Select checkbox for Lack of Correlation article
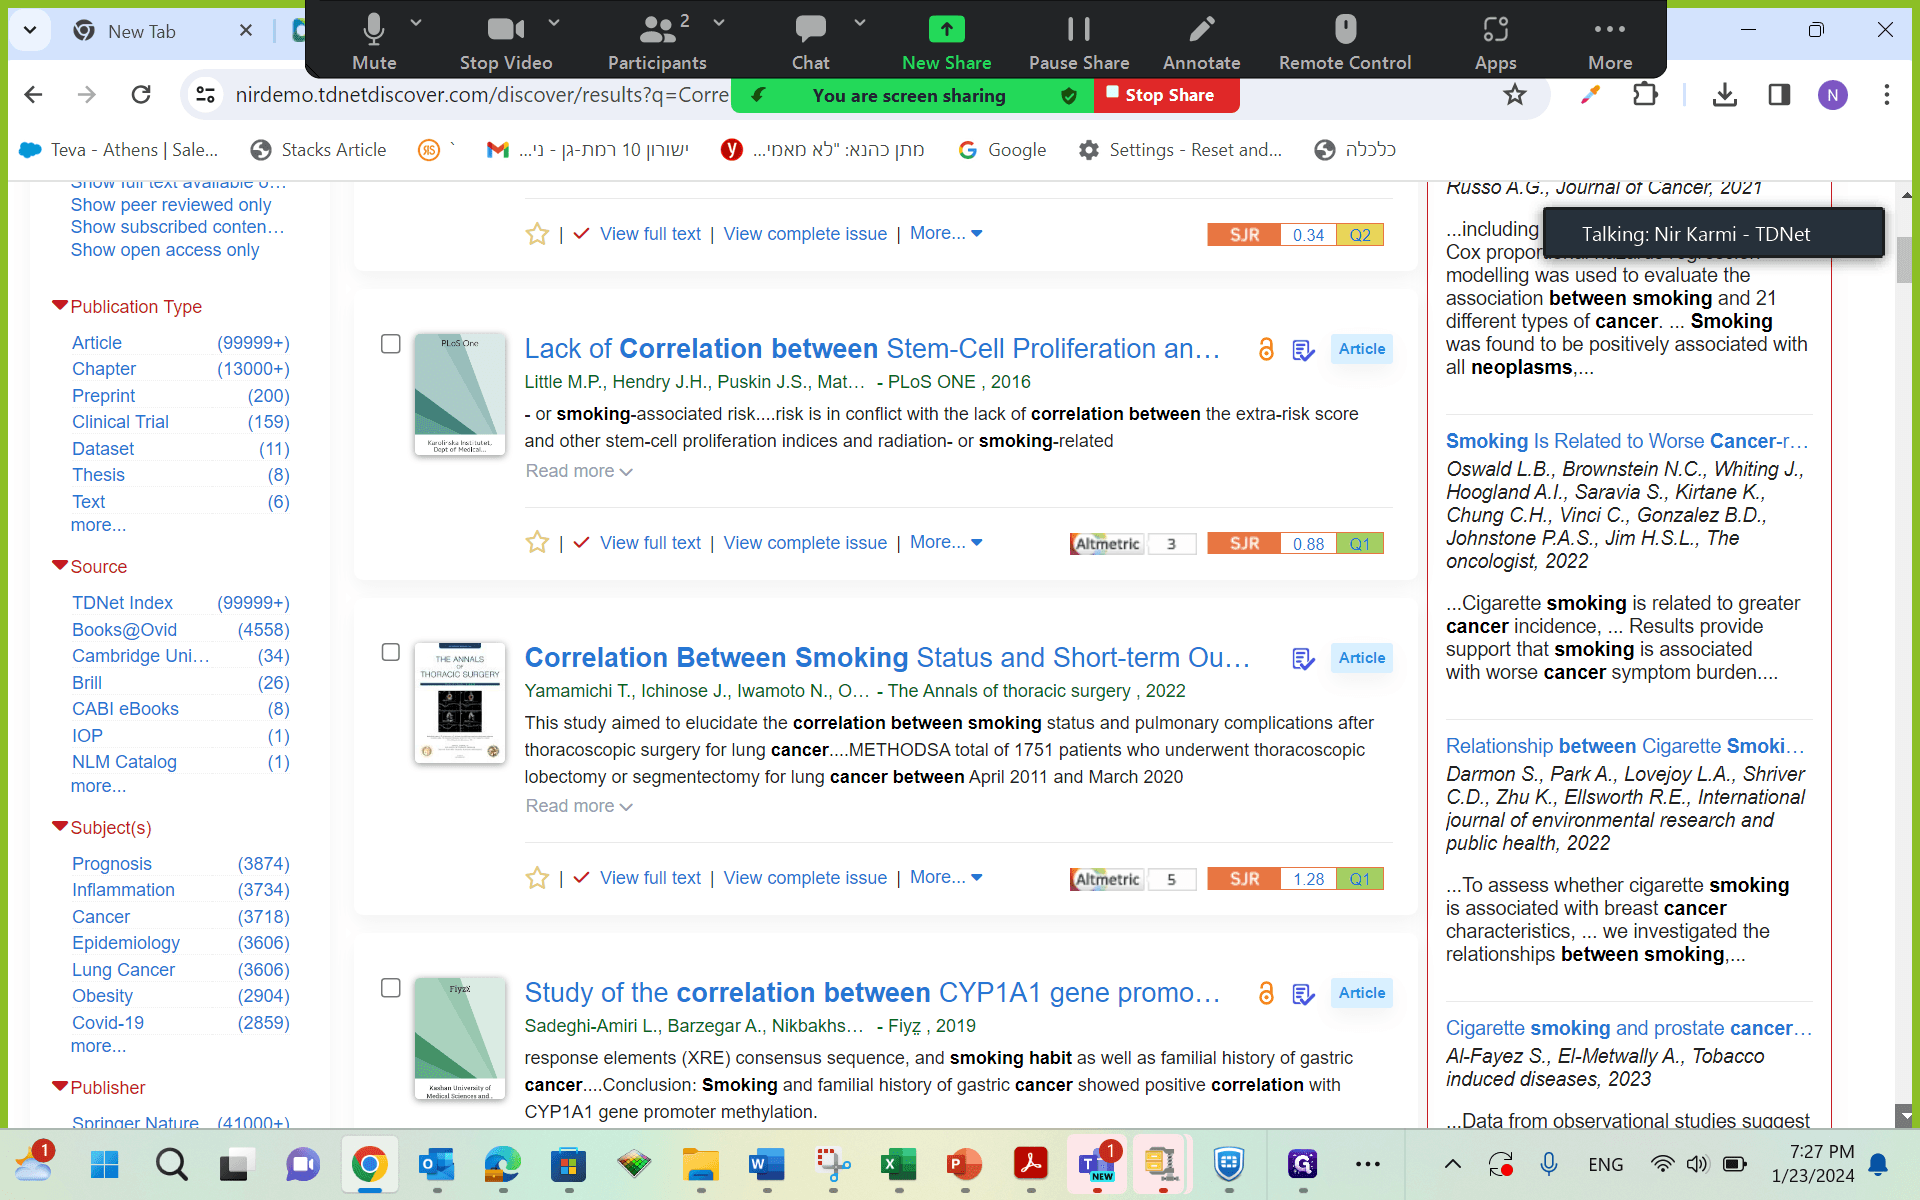The image size is (1920, 1200). (x=391, y=344)
